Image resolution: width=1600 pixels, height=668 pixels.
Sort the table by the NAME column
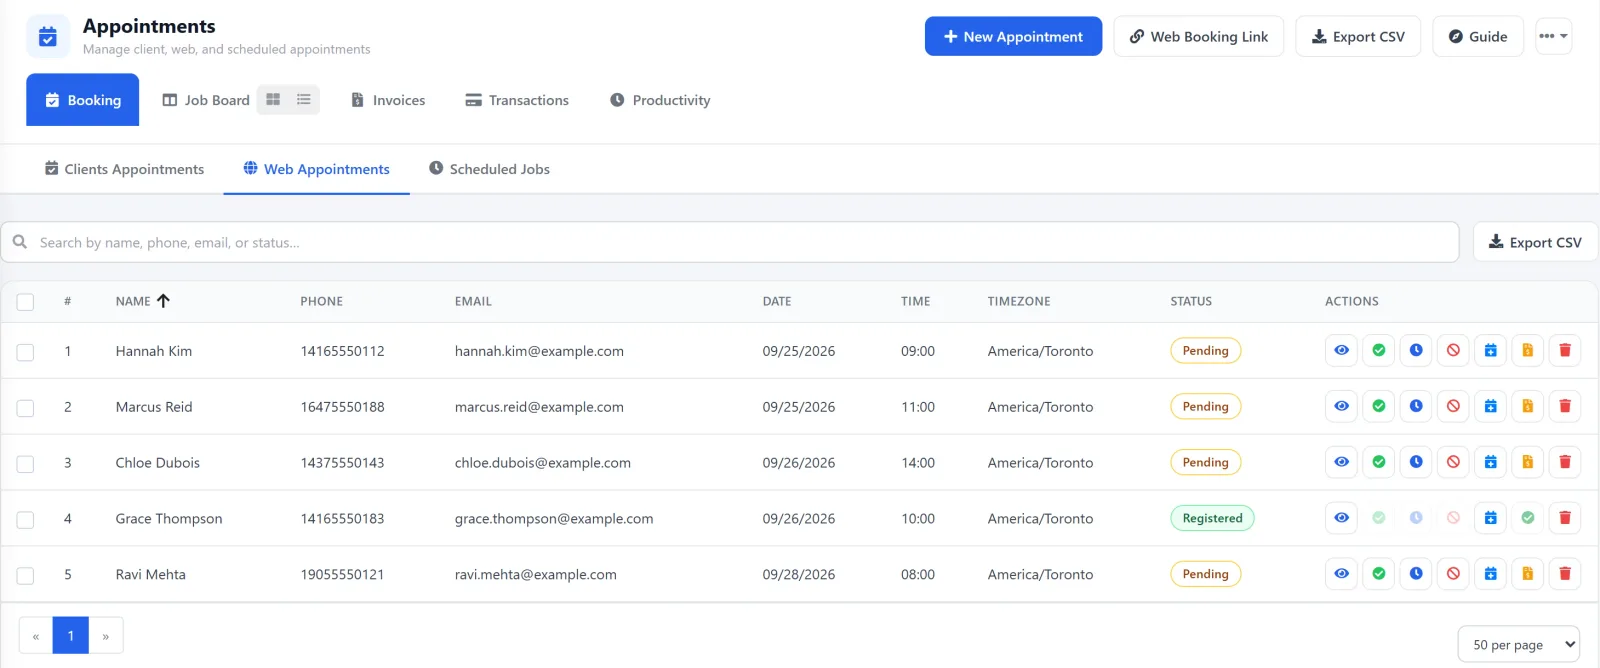pos(143,301)
